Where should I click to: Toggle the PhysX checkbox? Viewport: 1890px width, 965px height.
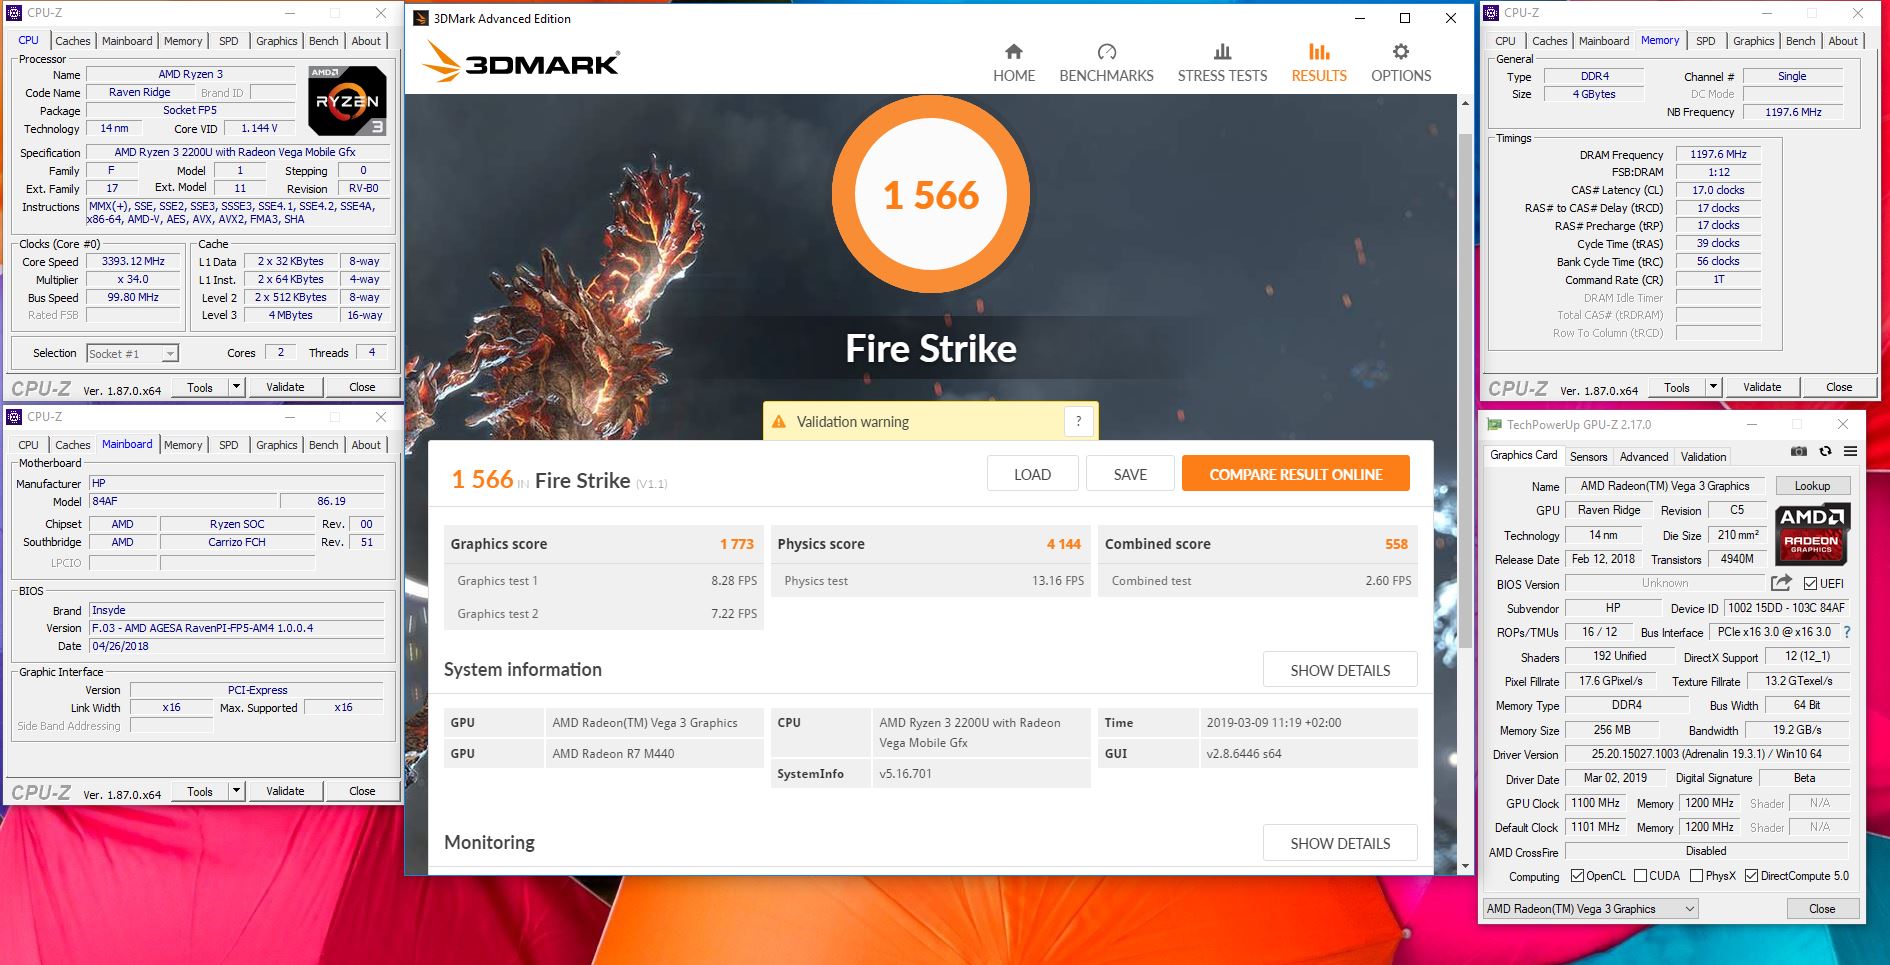pos(1696,875)
